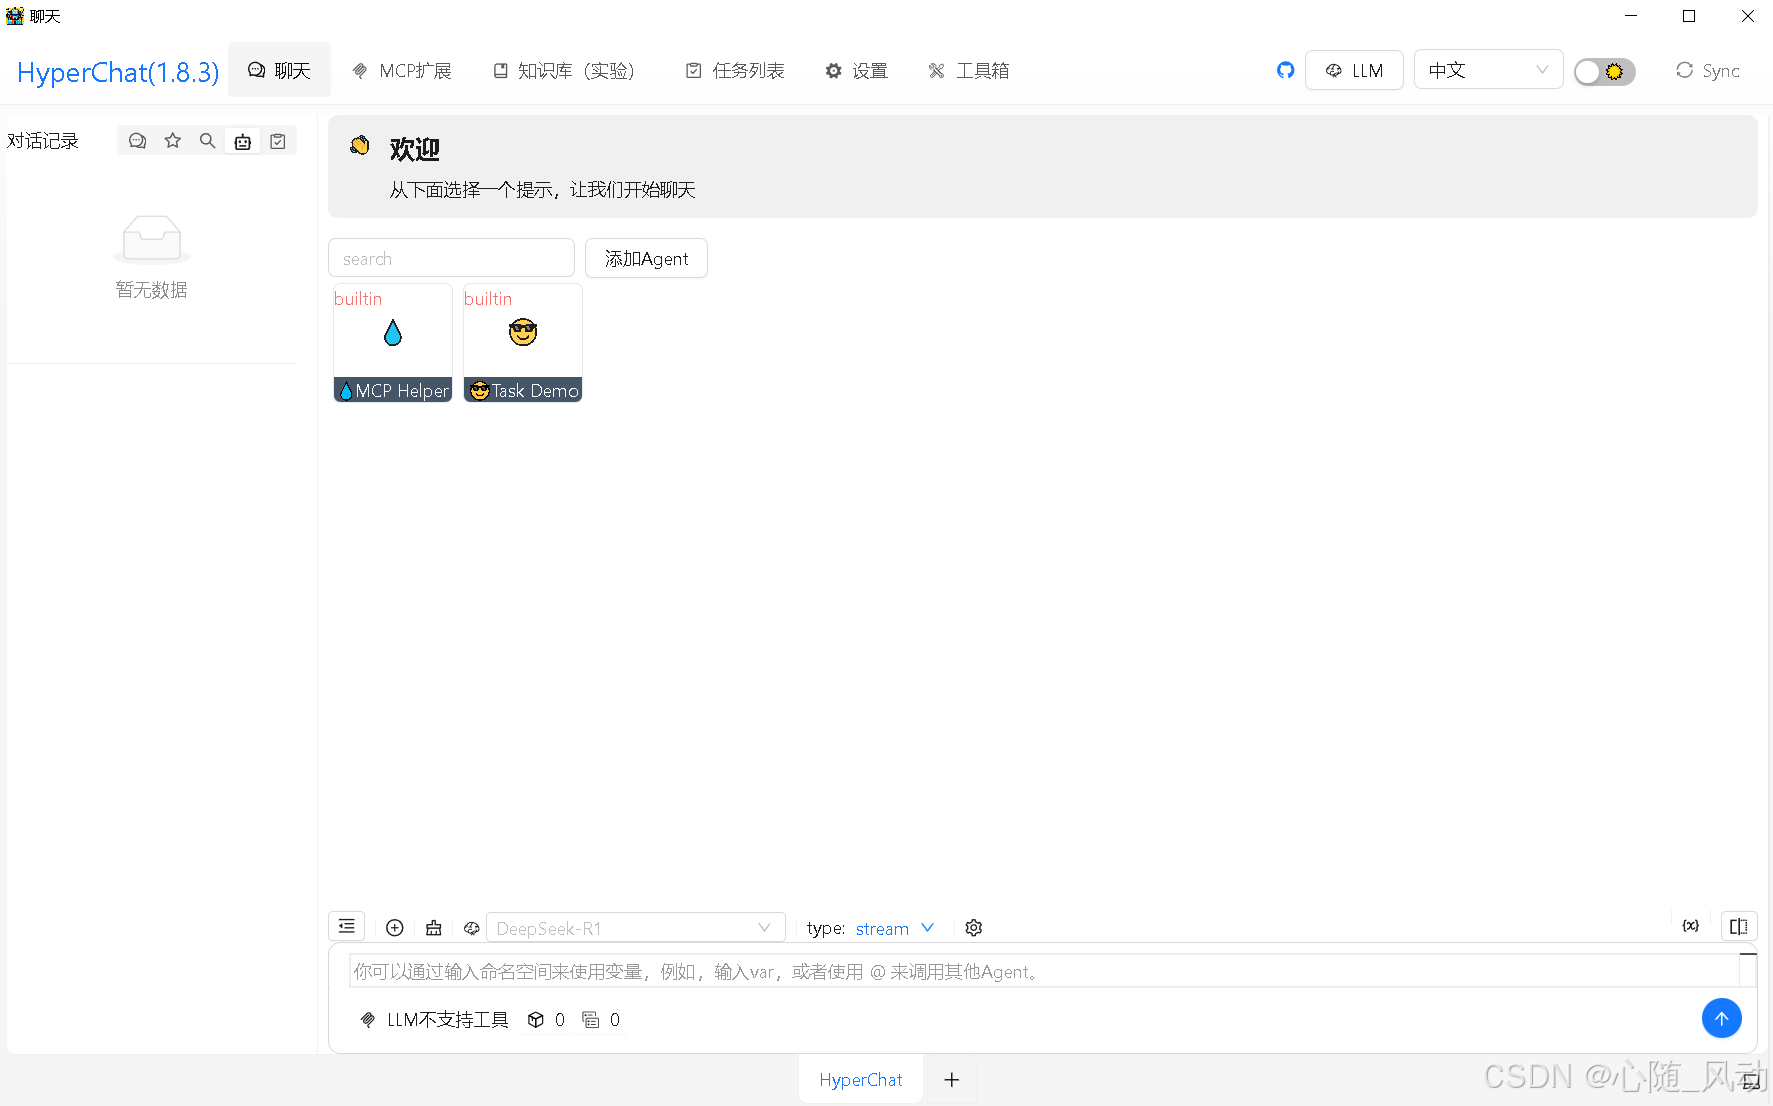Viewport: 1773px width, 1106px height.
Task: Click the {x} variables icon
Action: pyautogui.click(x=1691, y=926)
